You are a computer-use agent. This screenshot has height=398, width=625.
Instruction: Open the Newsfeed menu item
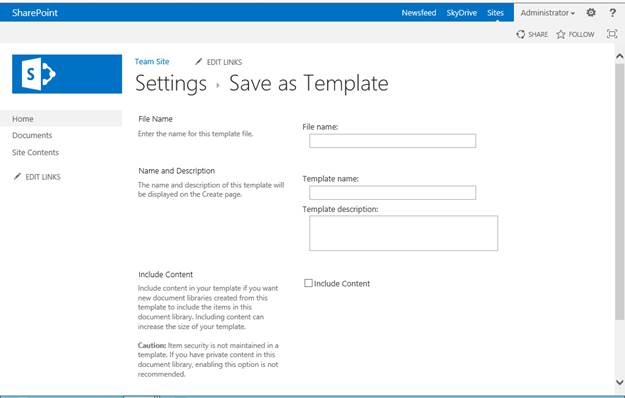pyautogui.click(x=419, y=13)
